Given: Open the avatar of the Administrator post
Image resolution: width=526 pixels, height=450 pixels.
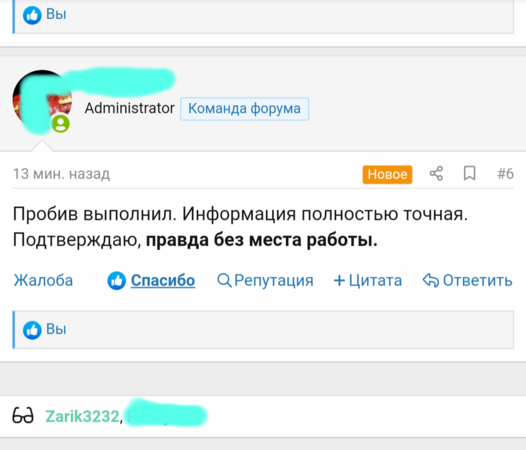Looking at the screenshot, I should (42, 100).
